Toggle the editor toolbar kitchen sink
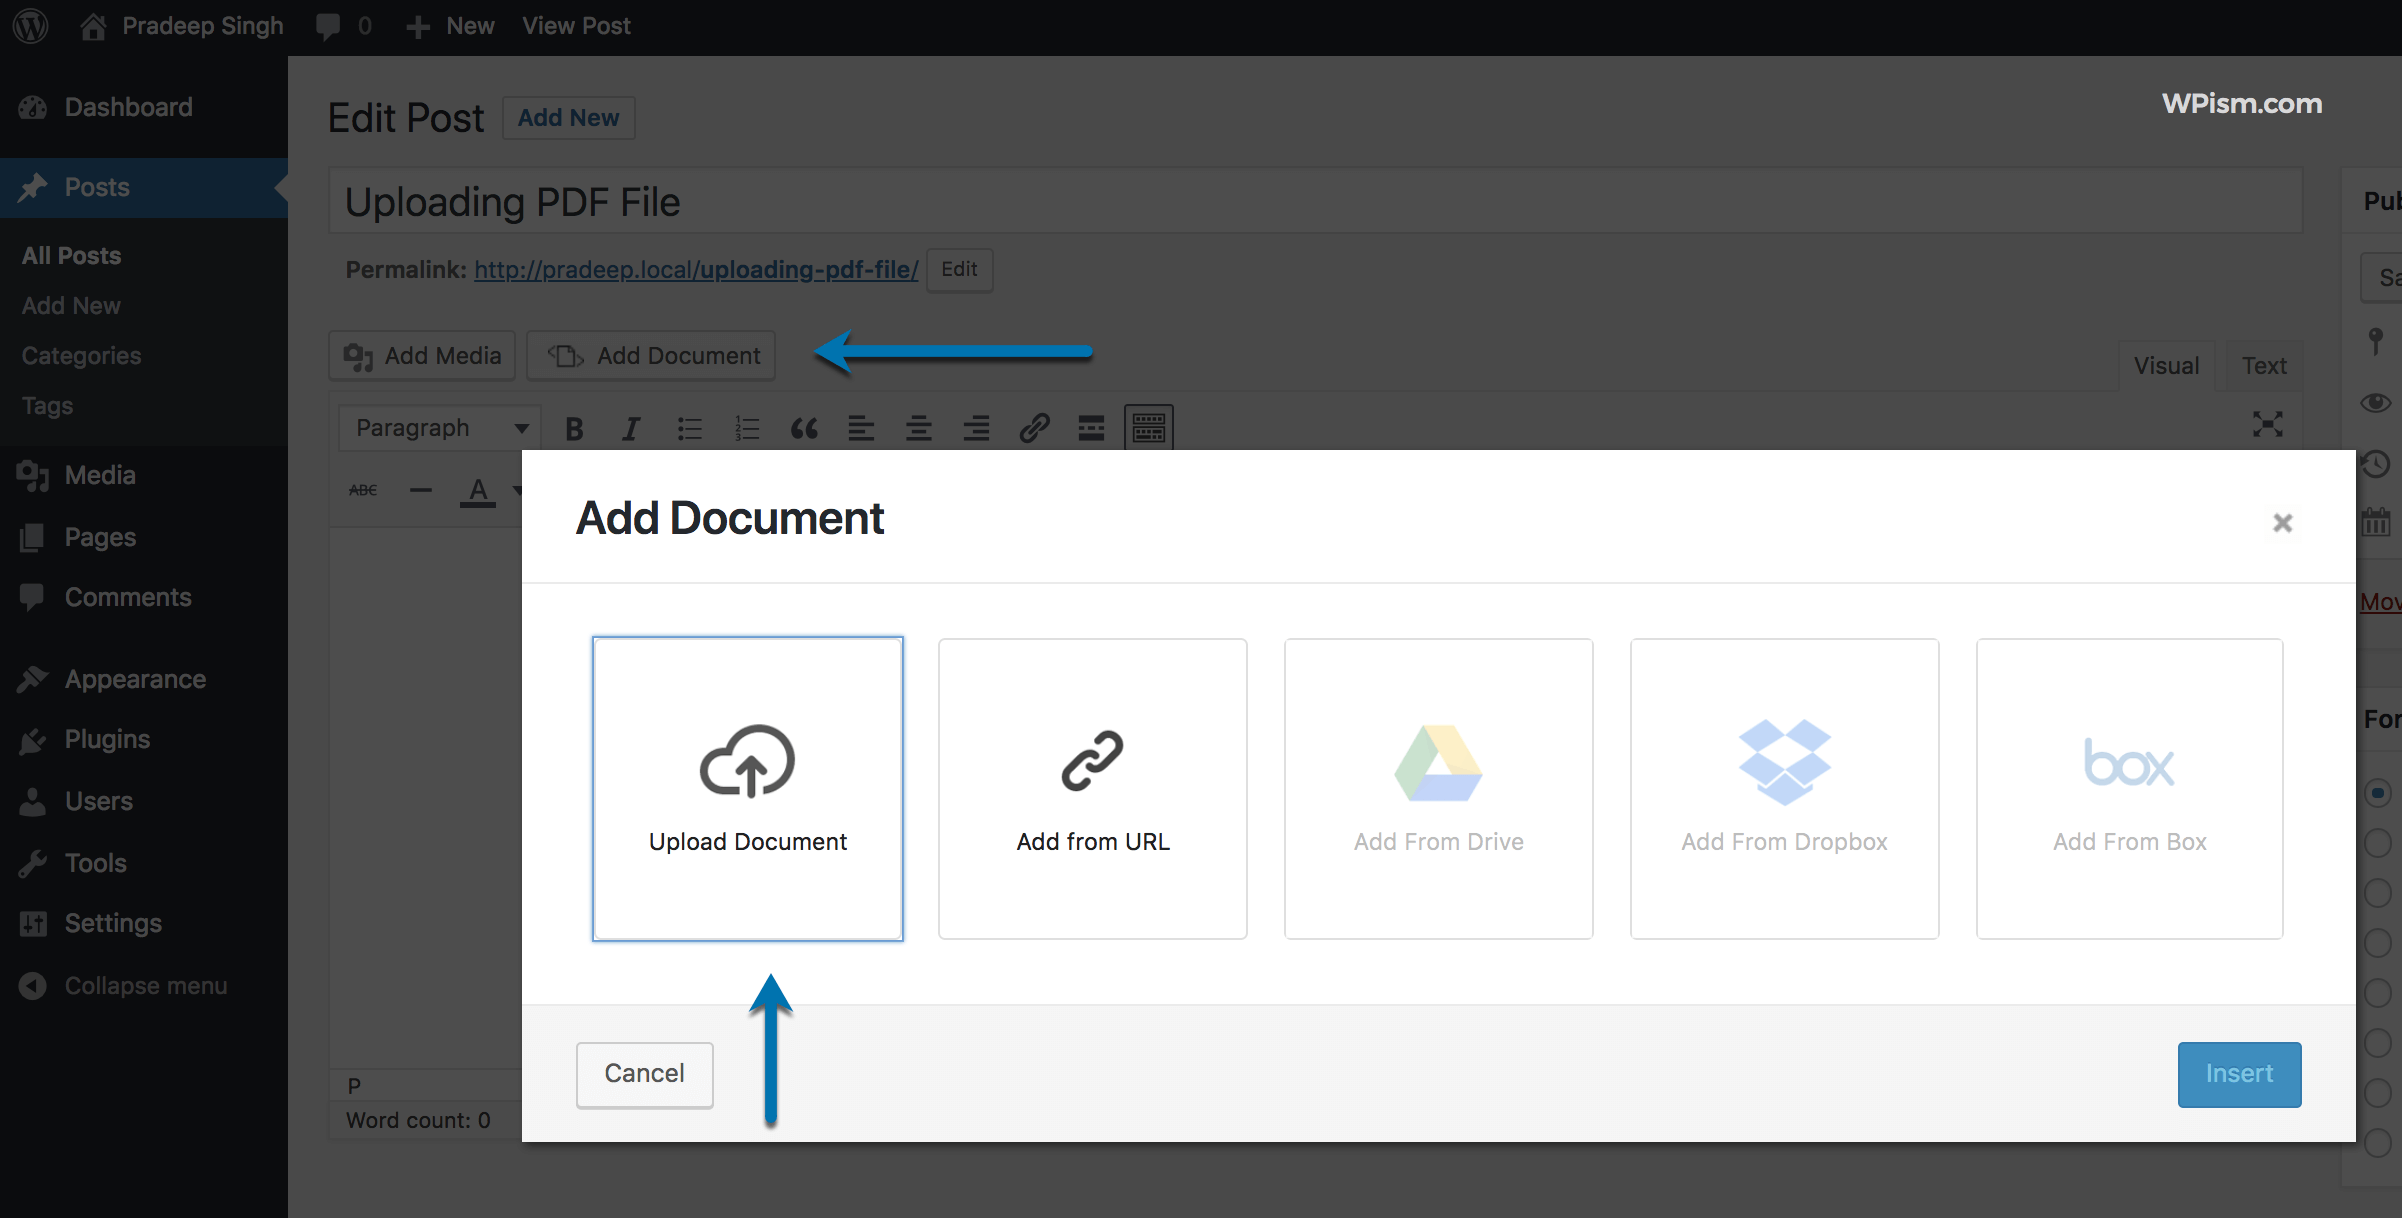This screenshot has height=1218, width=2402. pyautogui.click(x=1147, y=428)
